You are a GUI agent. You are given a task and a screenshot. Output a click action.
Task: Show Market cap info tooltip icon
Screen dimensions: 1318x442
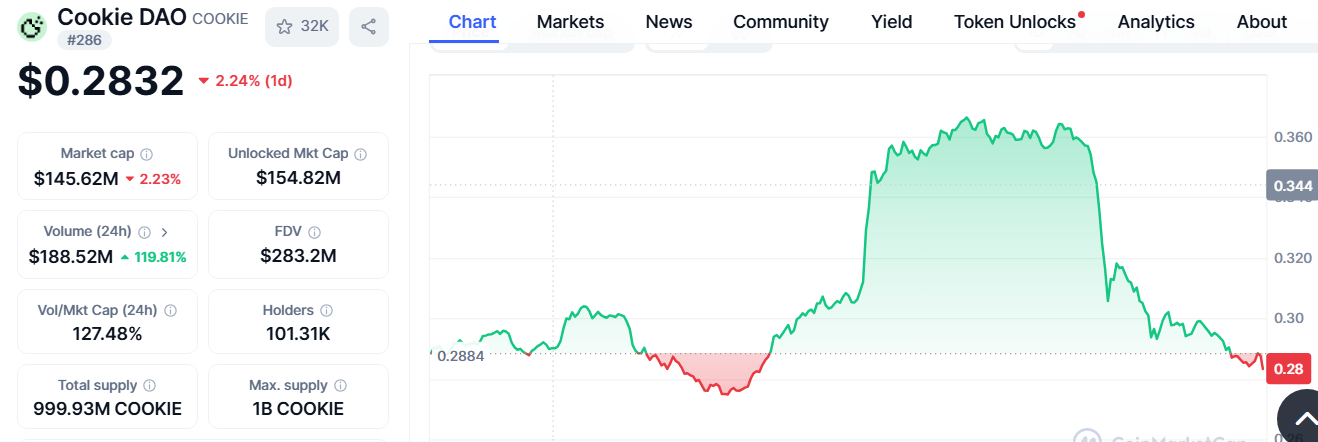tap(147, 154)
